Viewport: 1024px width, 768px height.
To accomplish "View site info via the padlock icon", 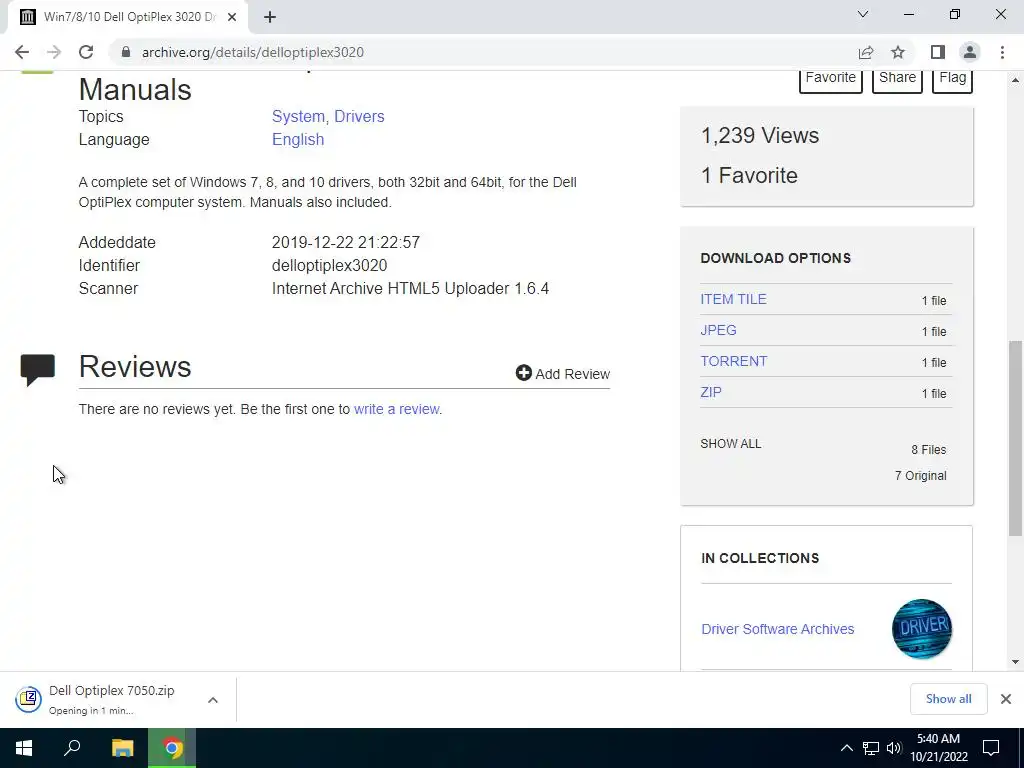I will pos(126,52).
